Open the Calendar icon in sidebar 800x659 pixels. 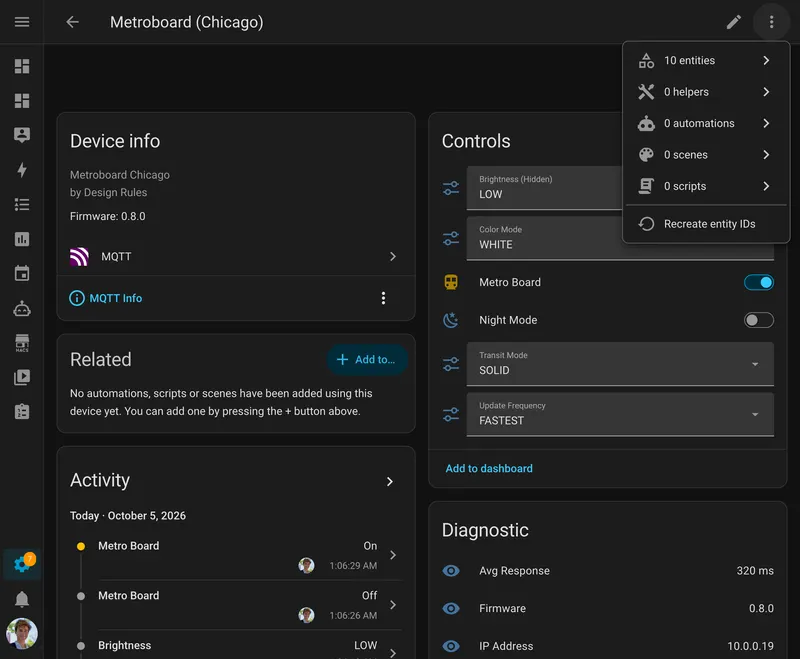tap(21, 273)
